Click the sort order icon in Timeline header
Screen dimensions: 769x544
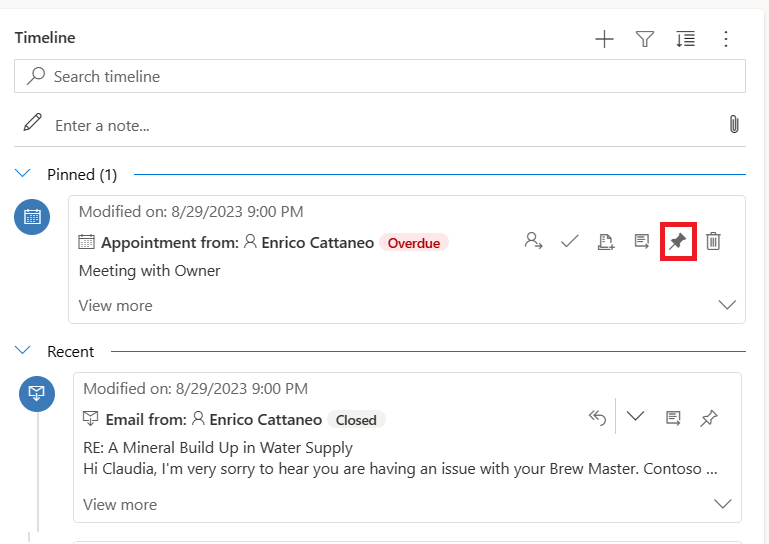point(685,39)
